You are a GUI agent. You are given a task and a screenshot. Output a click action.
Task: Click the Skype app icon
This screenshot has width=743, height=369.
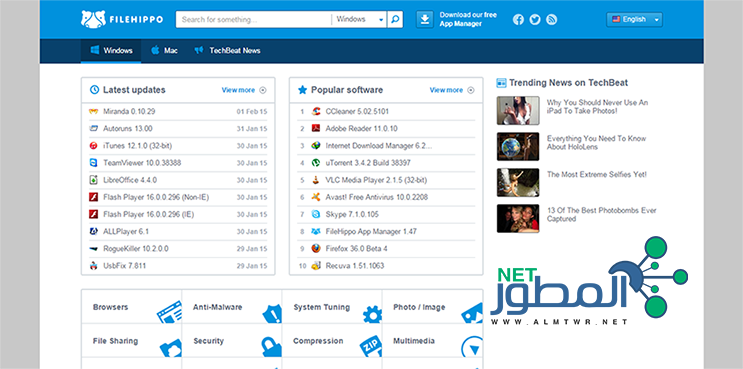click(x=316, y=214)
